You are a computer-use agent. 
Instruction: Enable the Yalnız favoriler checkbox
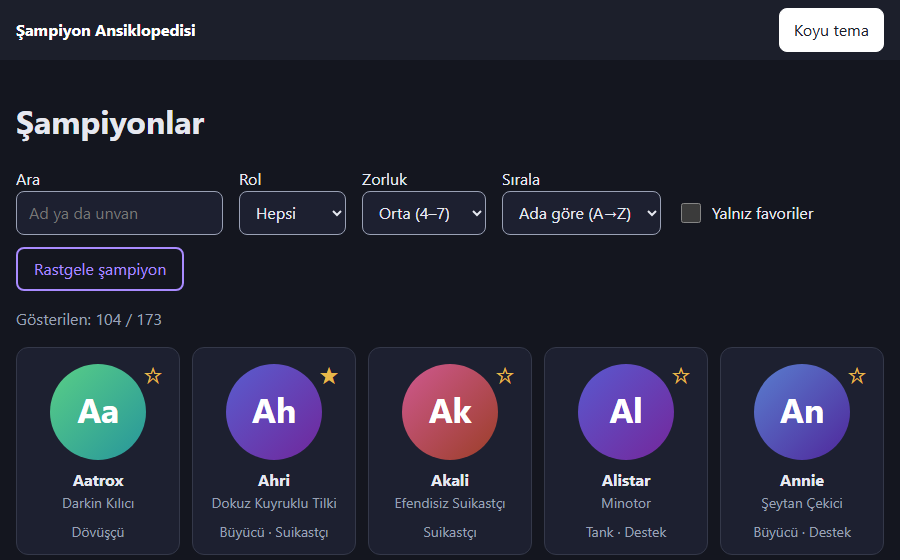coord(690,213)
